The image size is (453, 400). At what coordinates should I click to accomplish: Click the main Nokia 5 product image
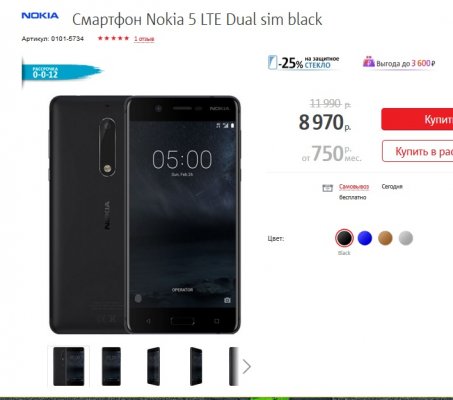pos(145,215)
